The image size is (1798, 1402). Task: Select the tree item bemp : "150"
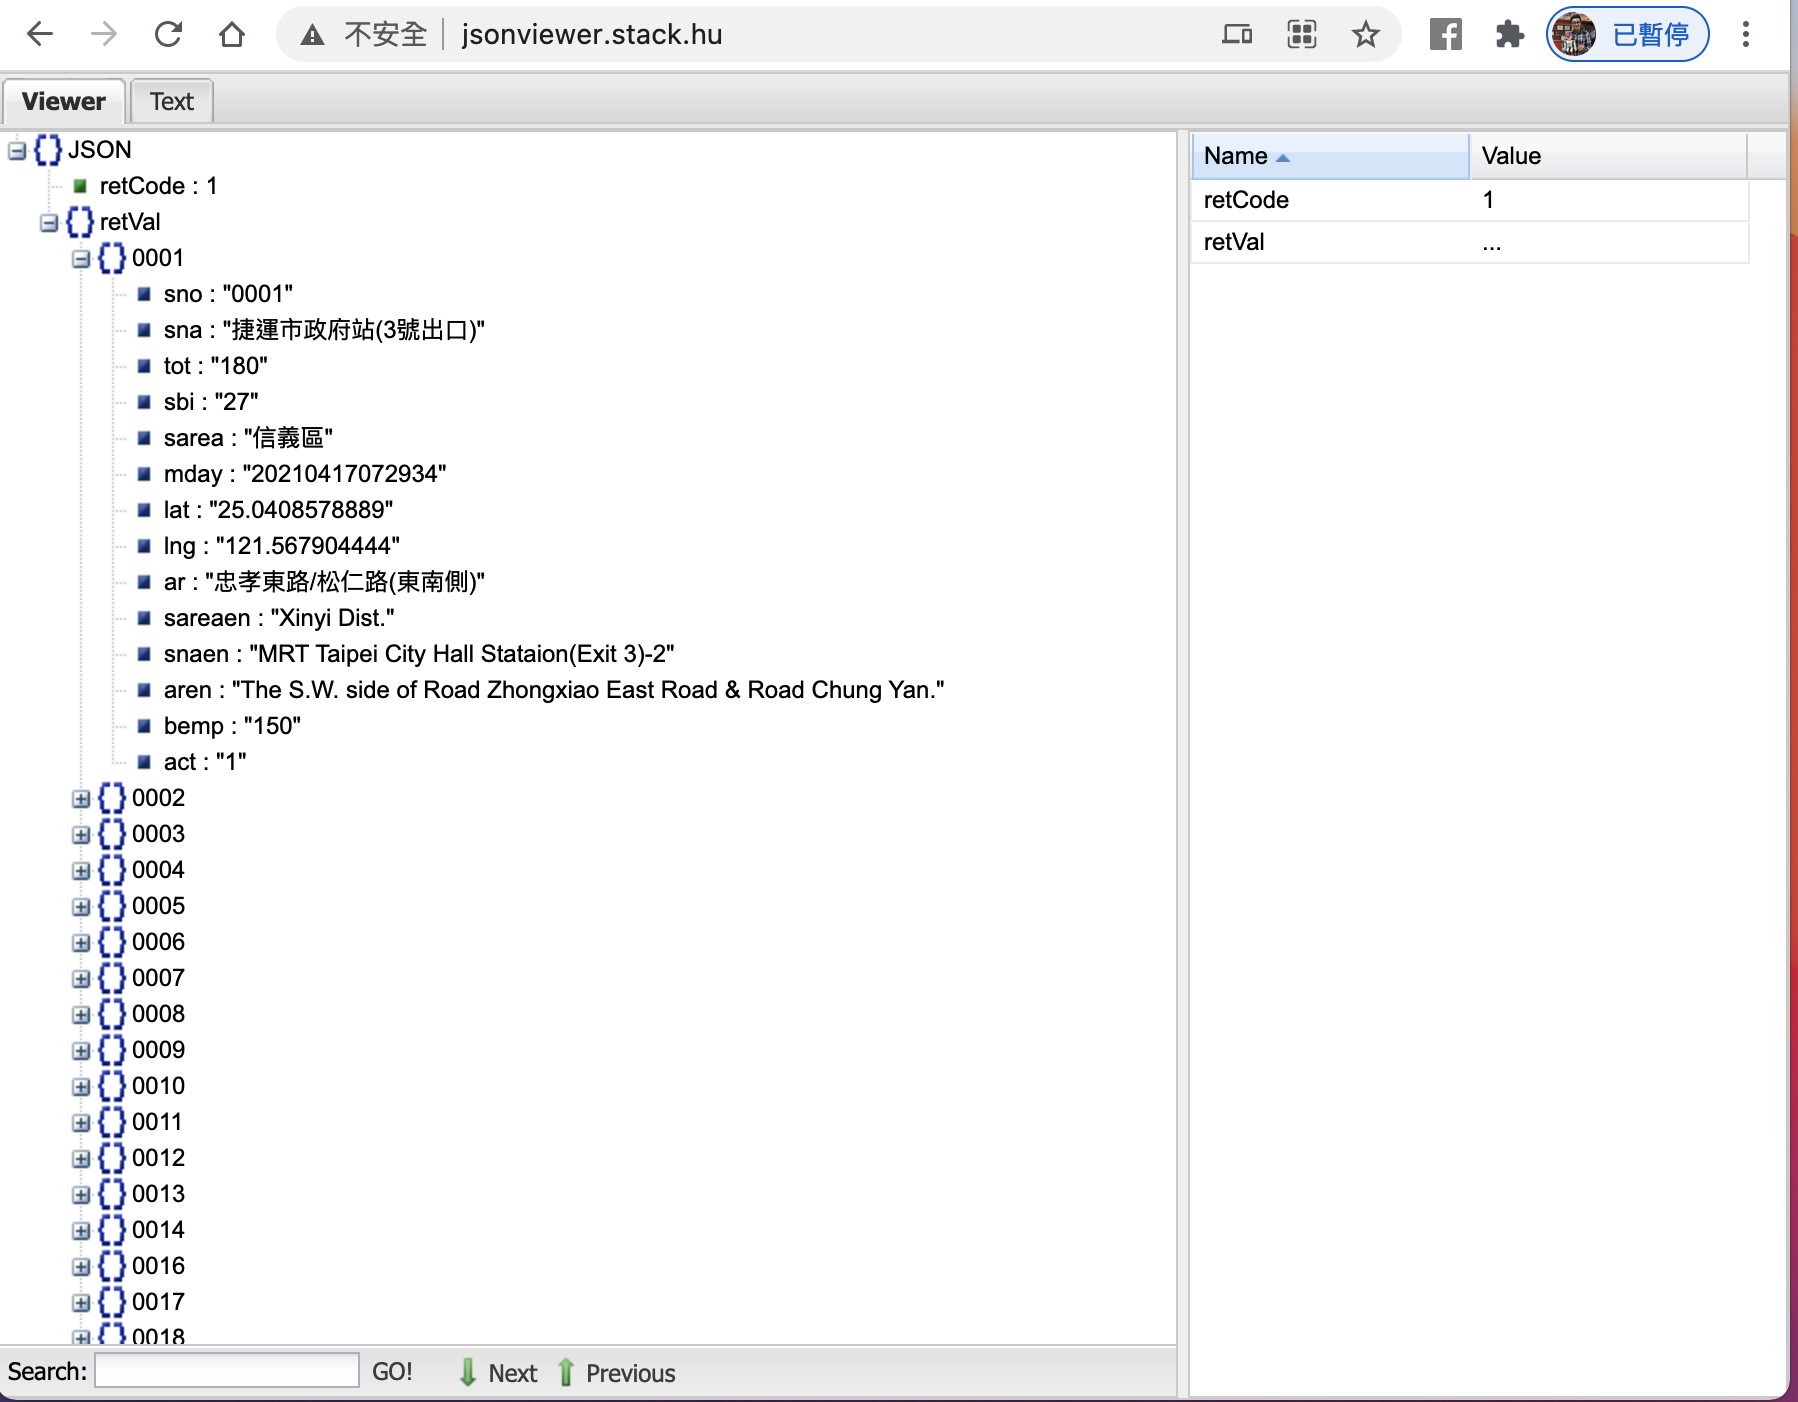(x=232, y=726)
